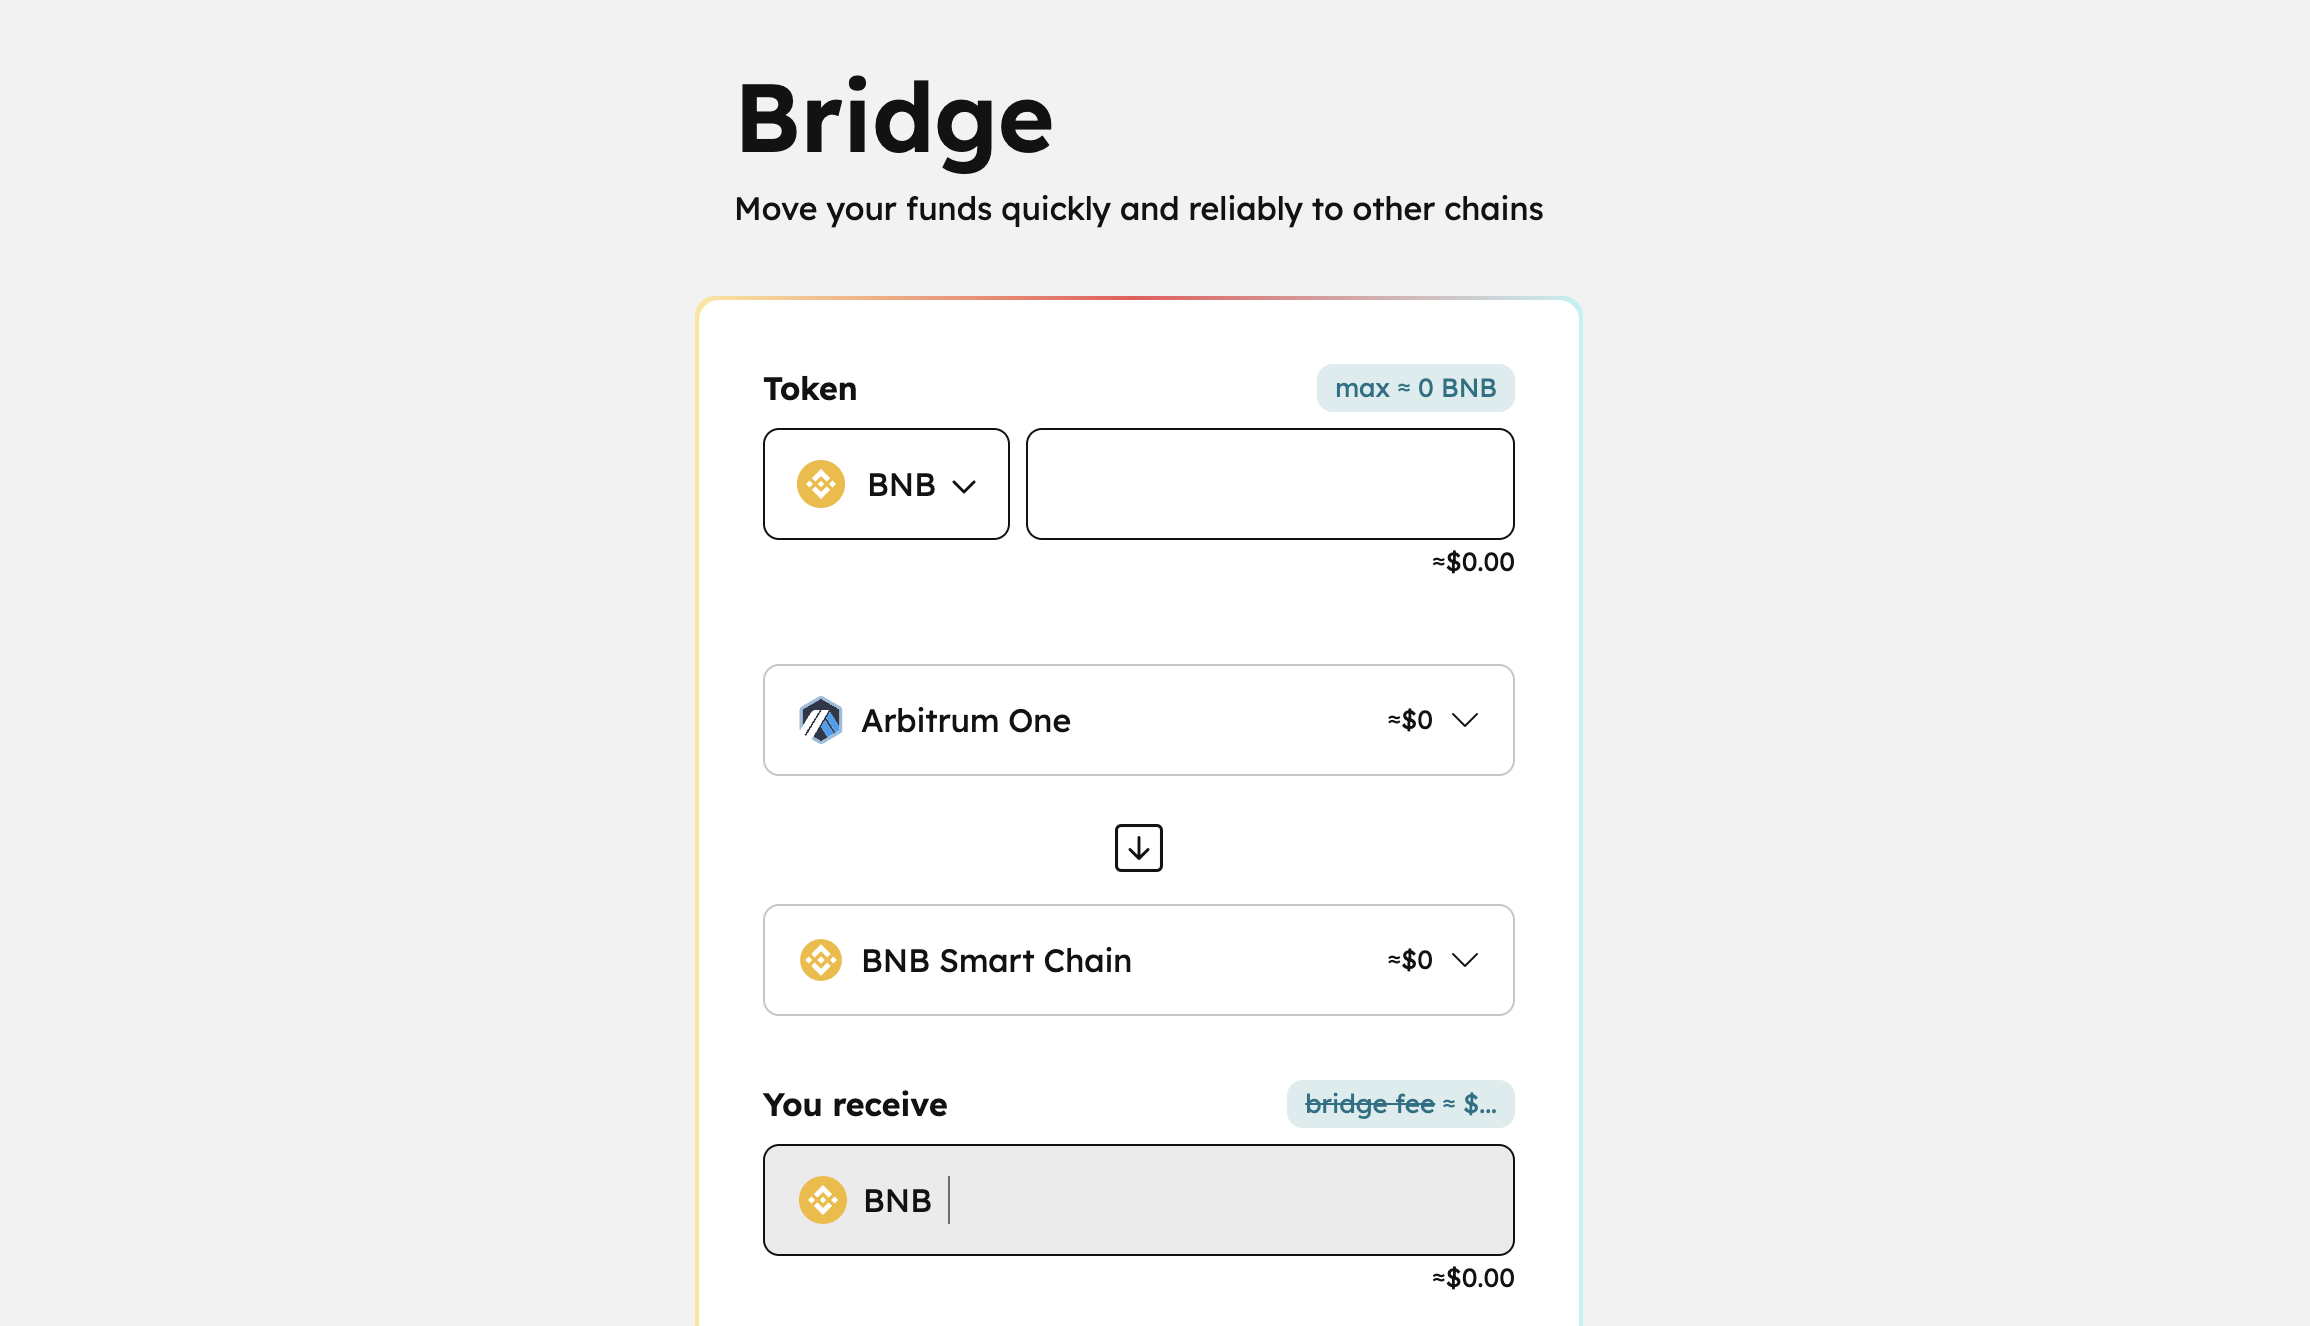2310x1326 pixels.
Task: Click the Bridge page heading
Action: (894, 120)
